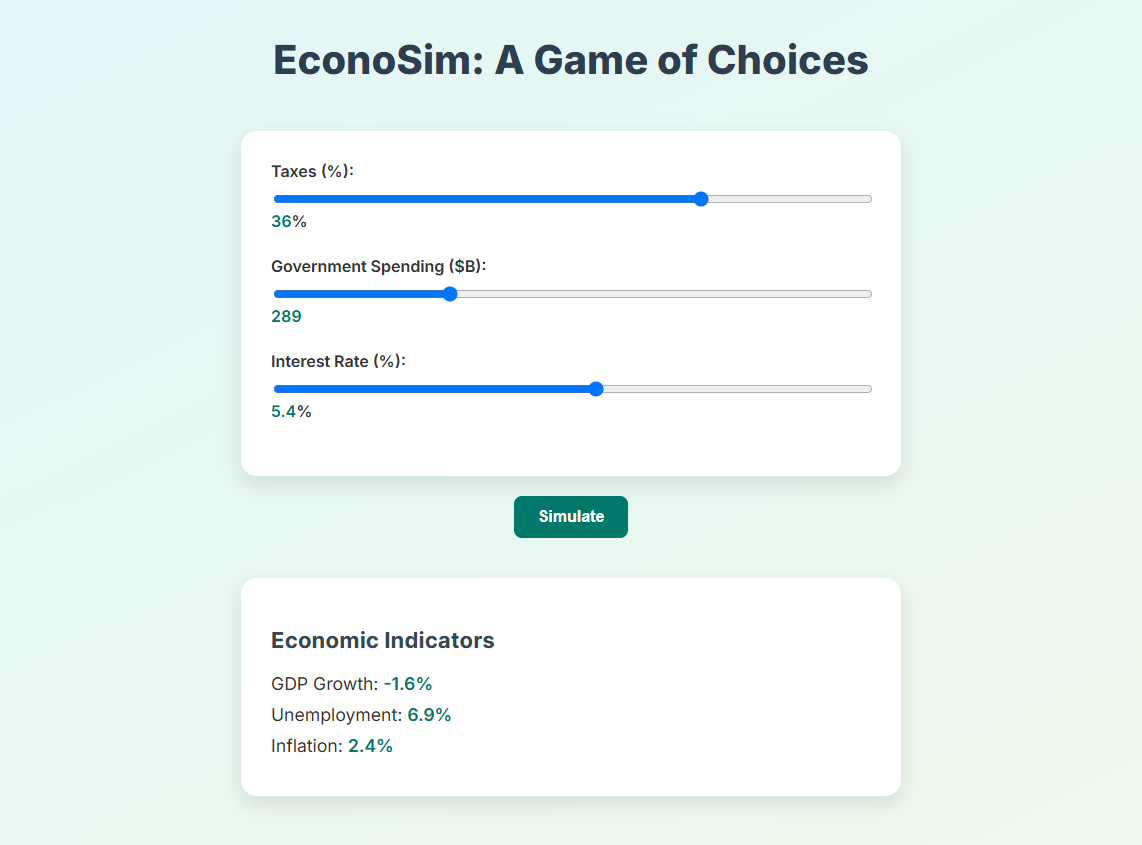Click the unfilled gray part of Interest Rate slider

click(x=735, y=389)
